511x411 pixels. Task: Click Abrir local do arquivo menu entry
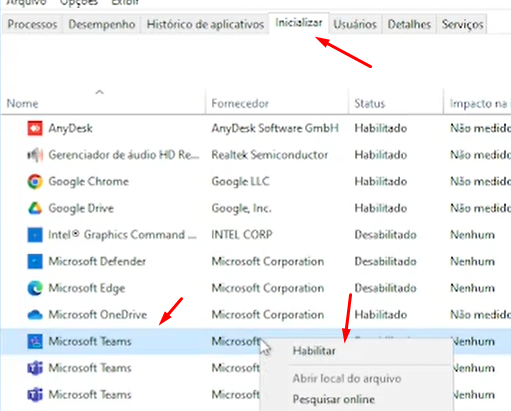pos(347,379)
